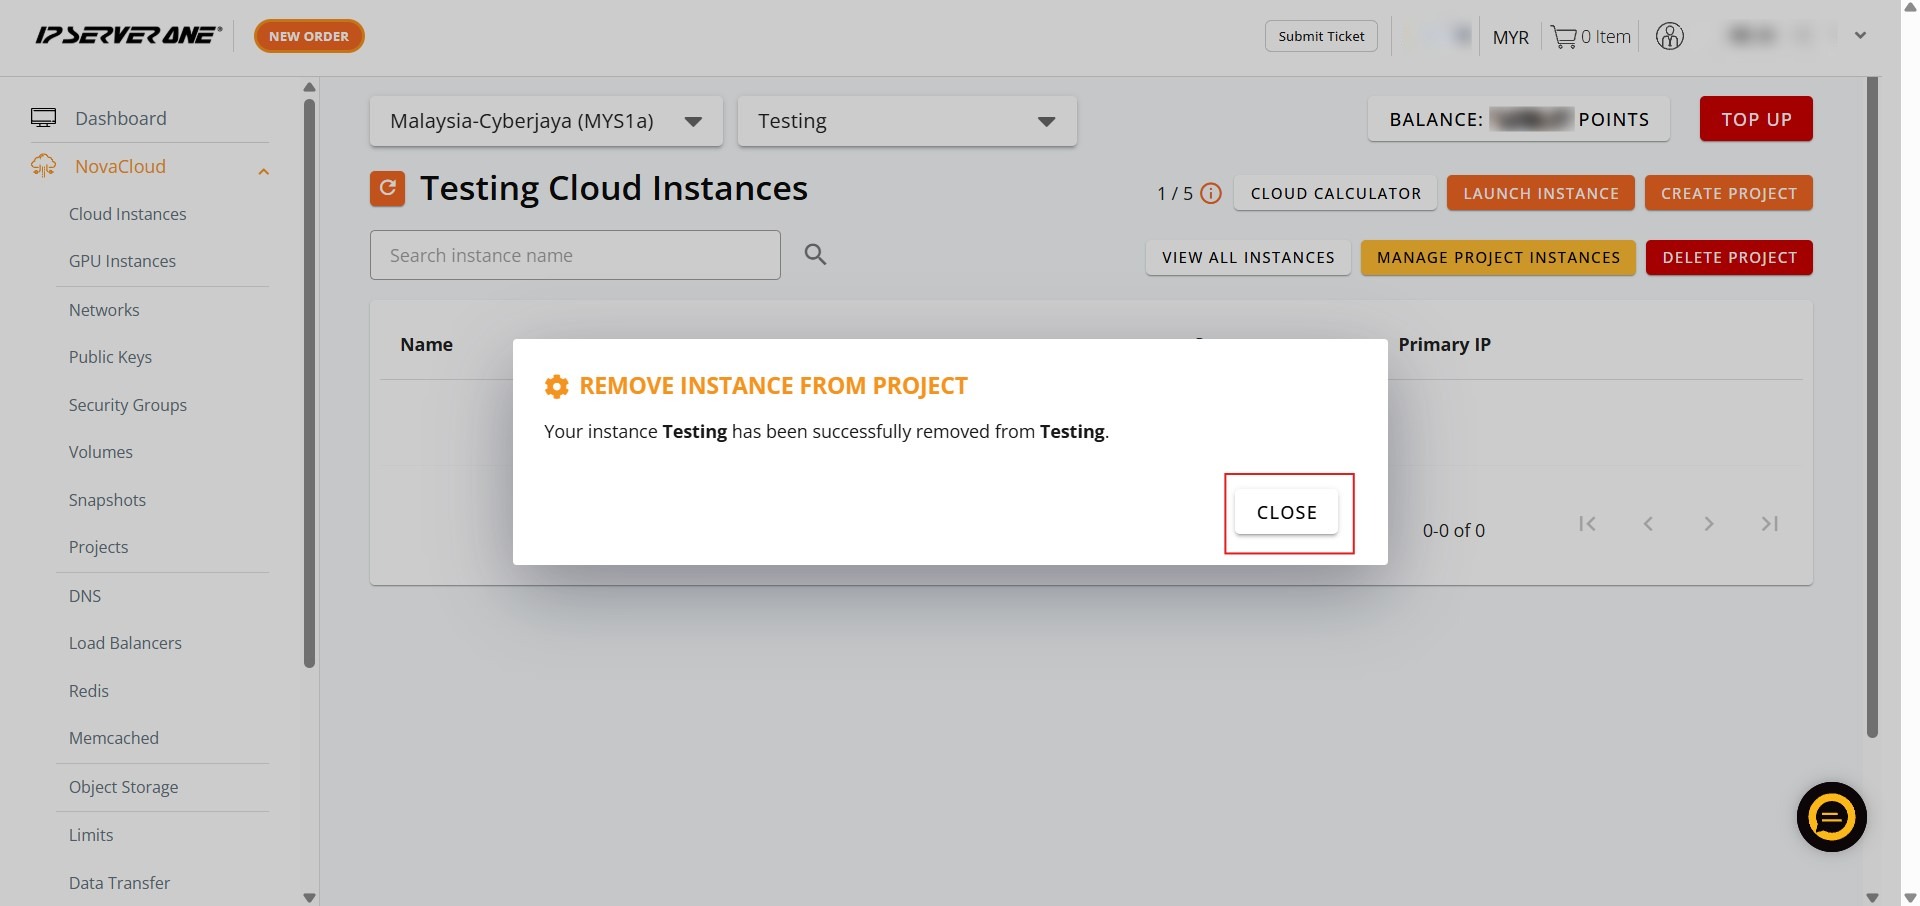The image size is (1920, 906).
Task: Go to the last page arrow
Action: (1769, 524)
